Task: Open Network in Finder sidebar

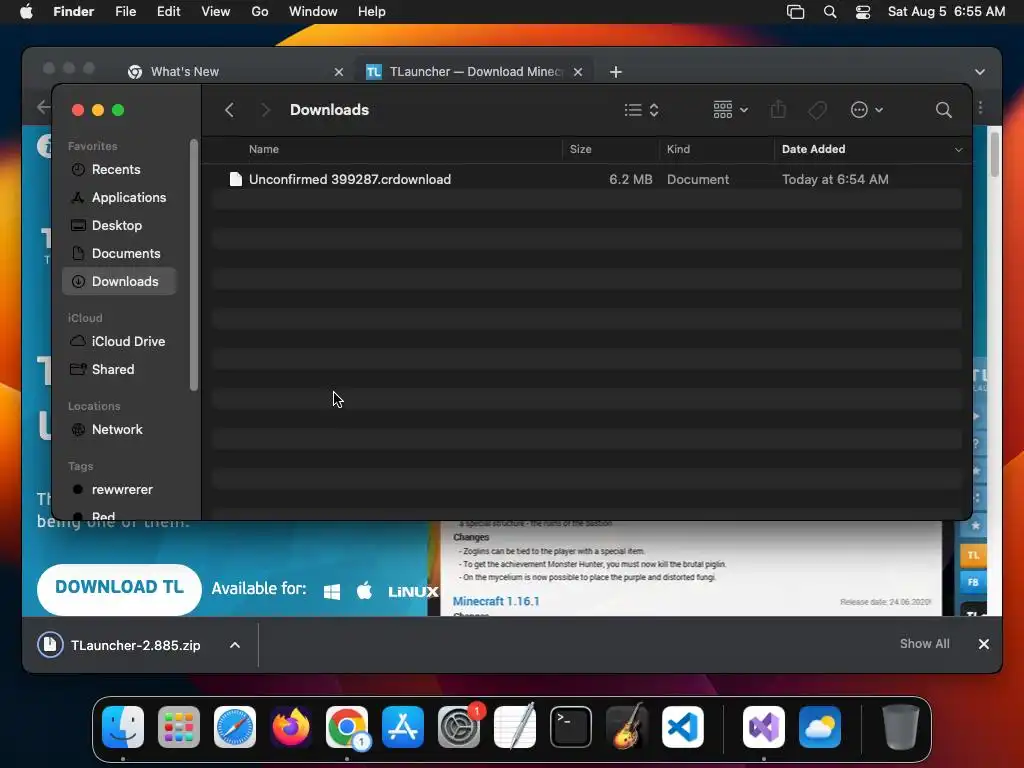Action: click(x=120, y=430)
